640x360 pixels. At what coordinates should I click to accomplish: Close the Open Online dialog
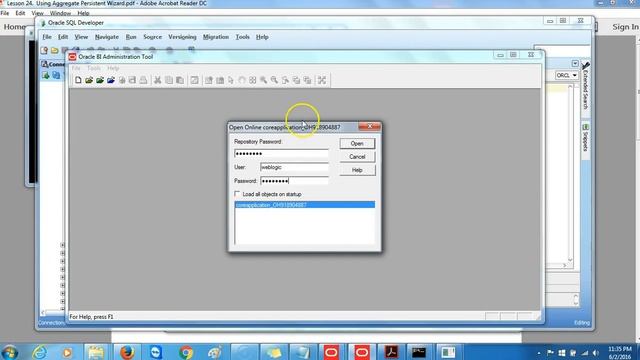[369, 127]
